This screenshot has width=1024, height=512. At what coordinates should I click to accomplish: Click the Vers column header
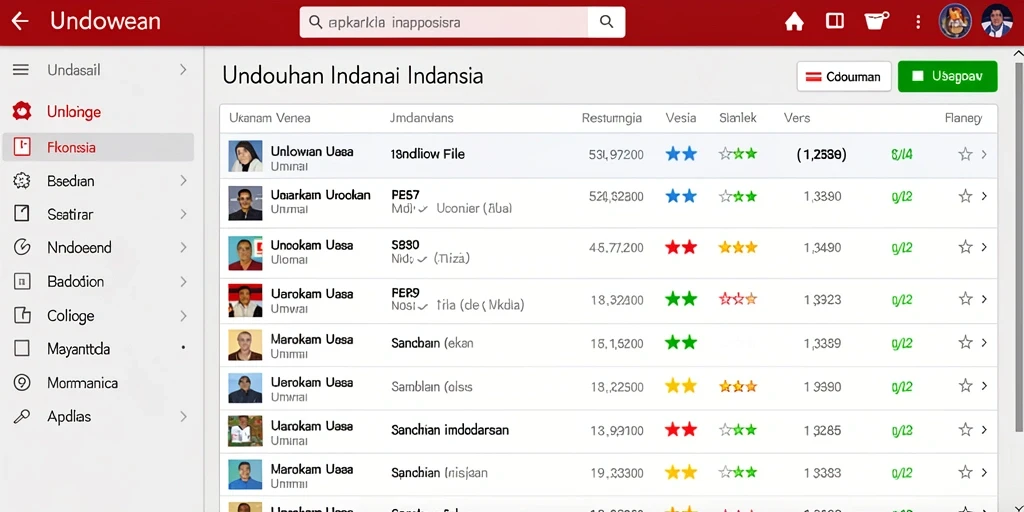(x=797, y=118)
